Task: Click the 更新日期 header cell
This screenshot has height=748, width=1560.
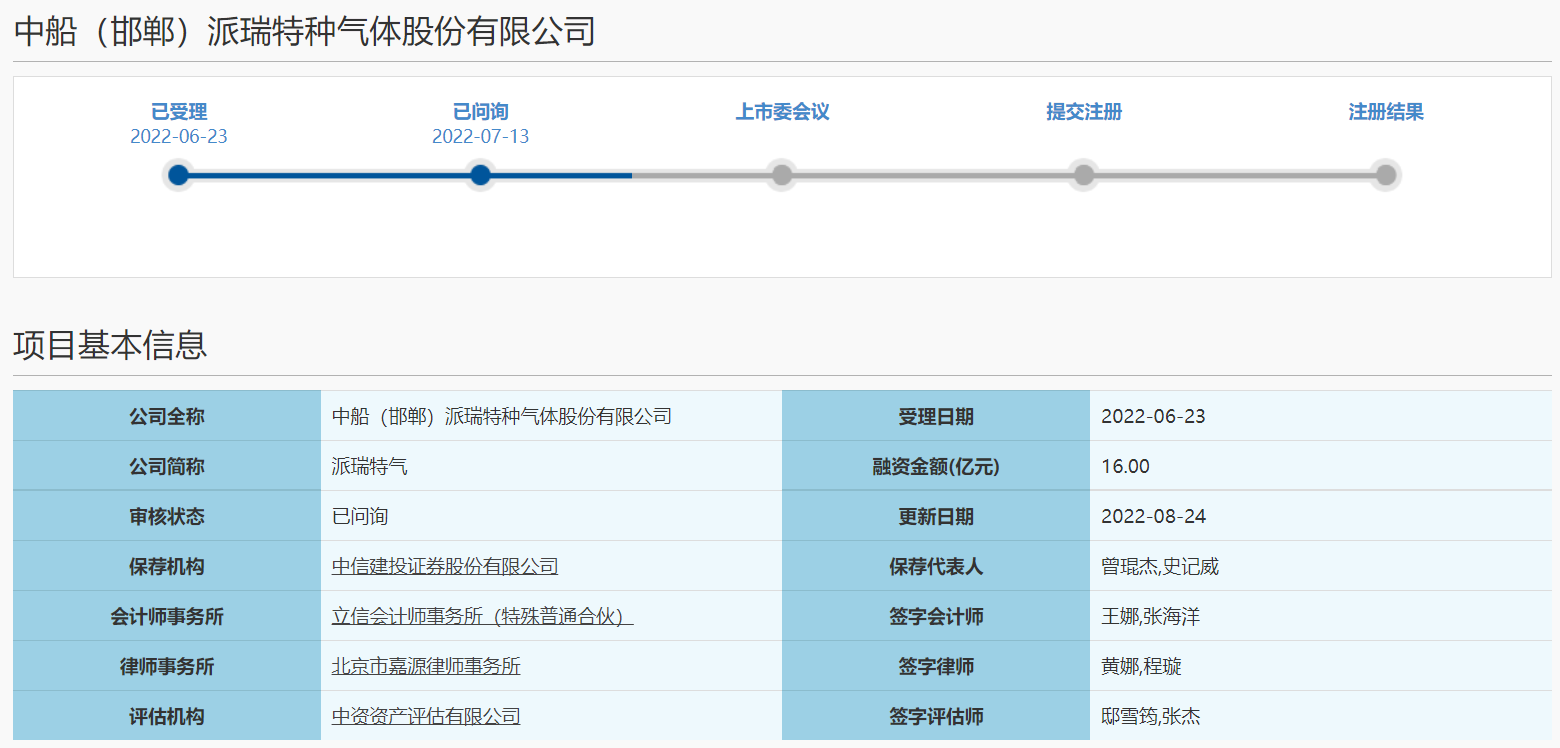Action: pos(936,516)
